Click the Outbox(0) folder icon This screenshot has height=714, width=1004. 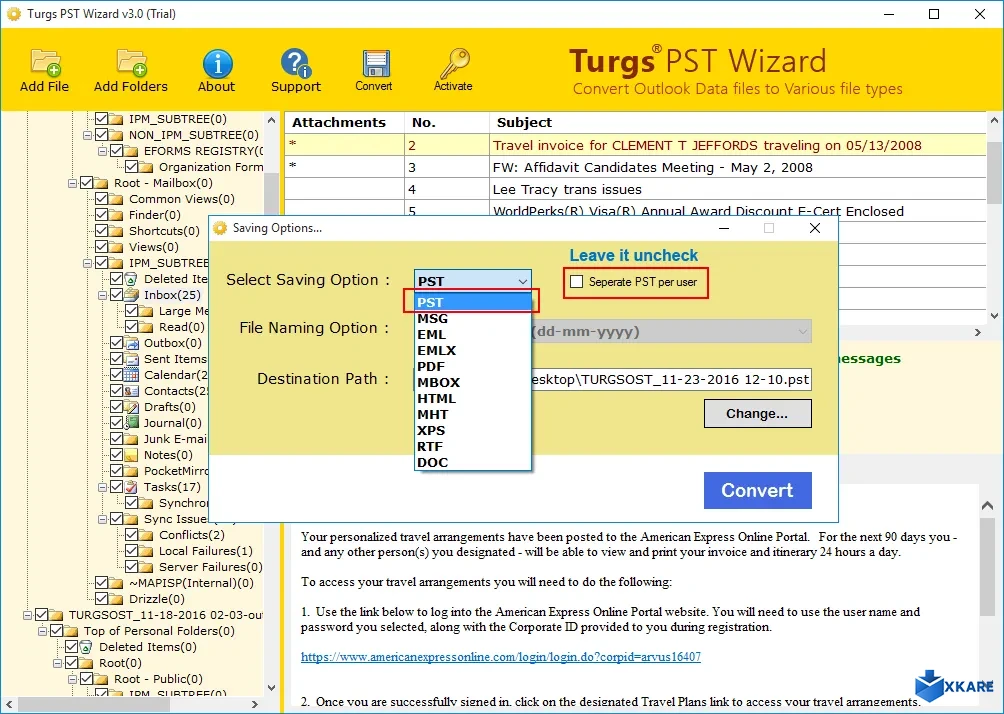131,343
